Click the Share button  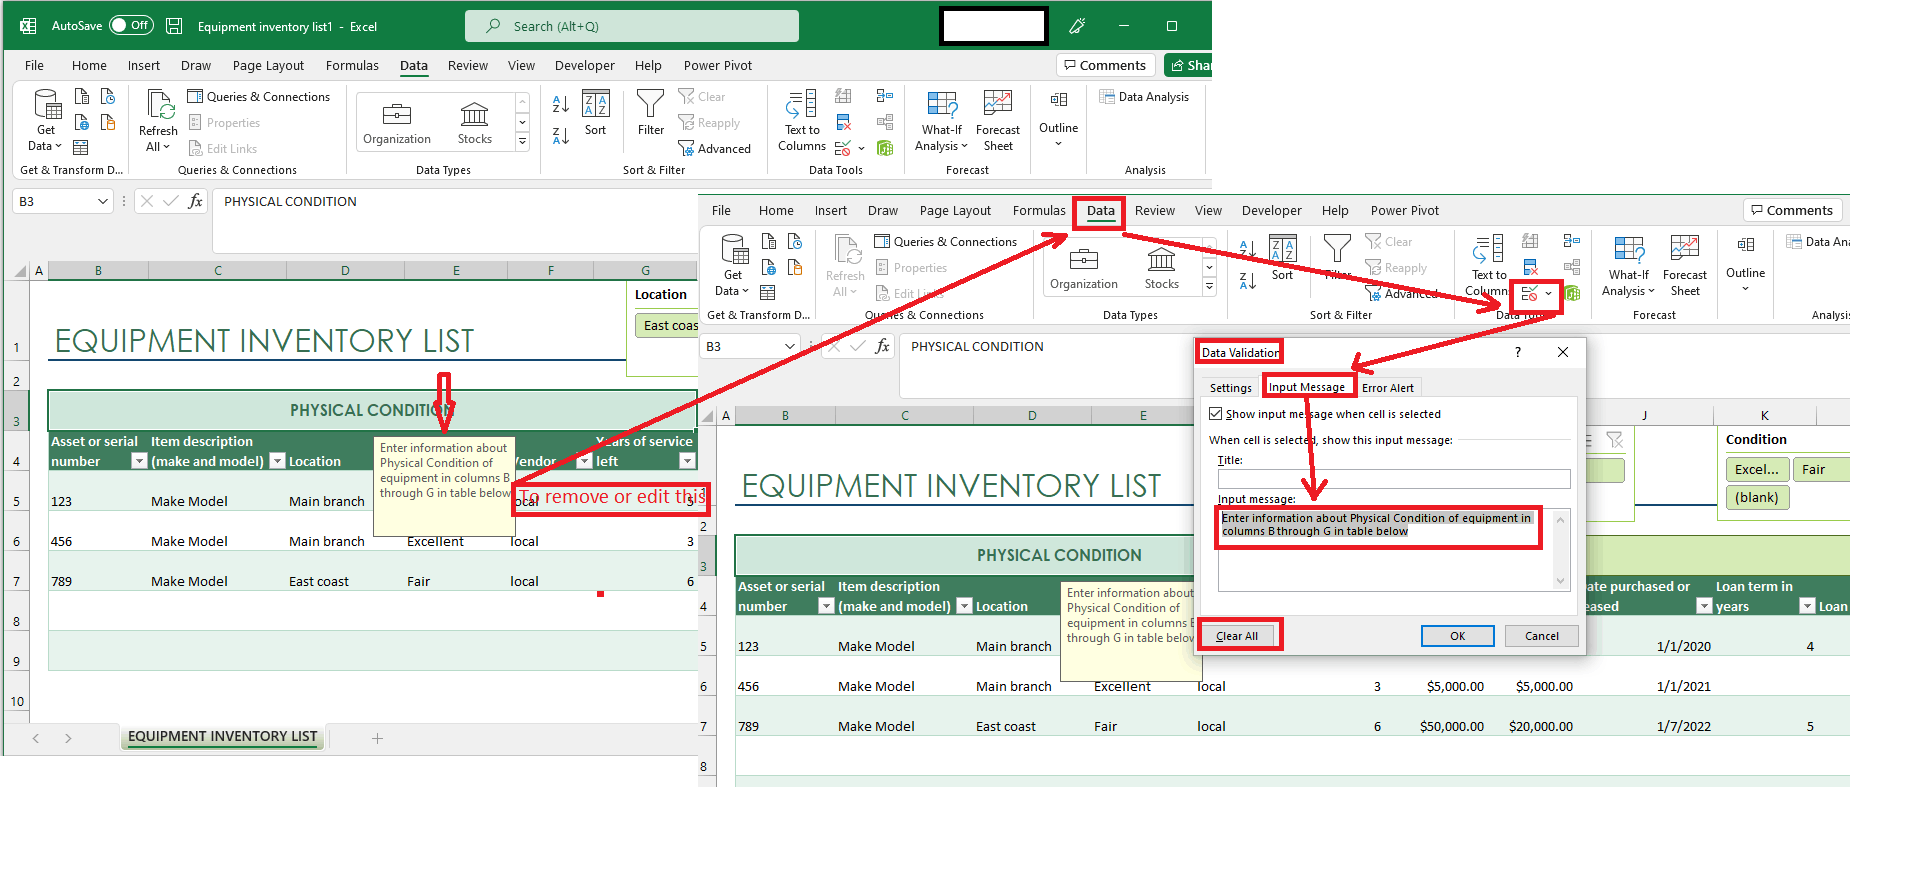point(1189,66)
